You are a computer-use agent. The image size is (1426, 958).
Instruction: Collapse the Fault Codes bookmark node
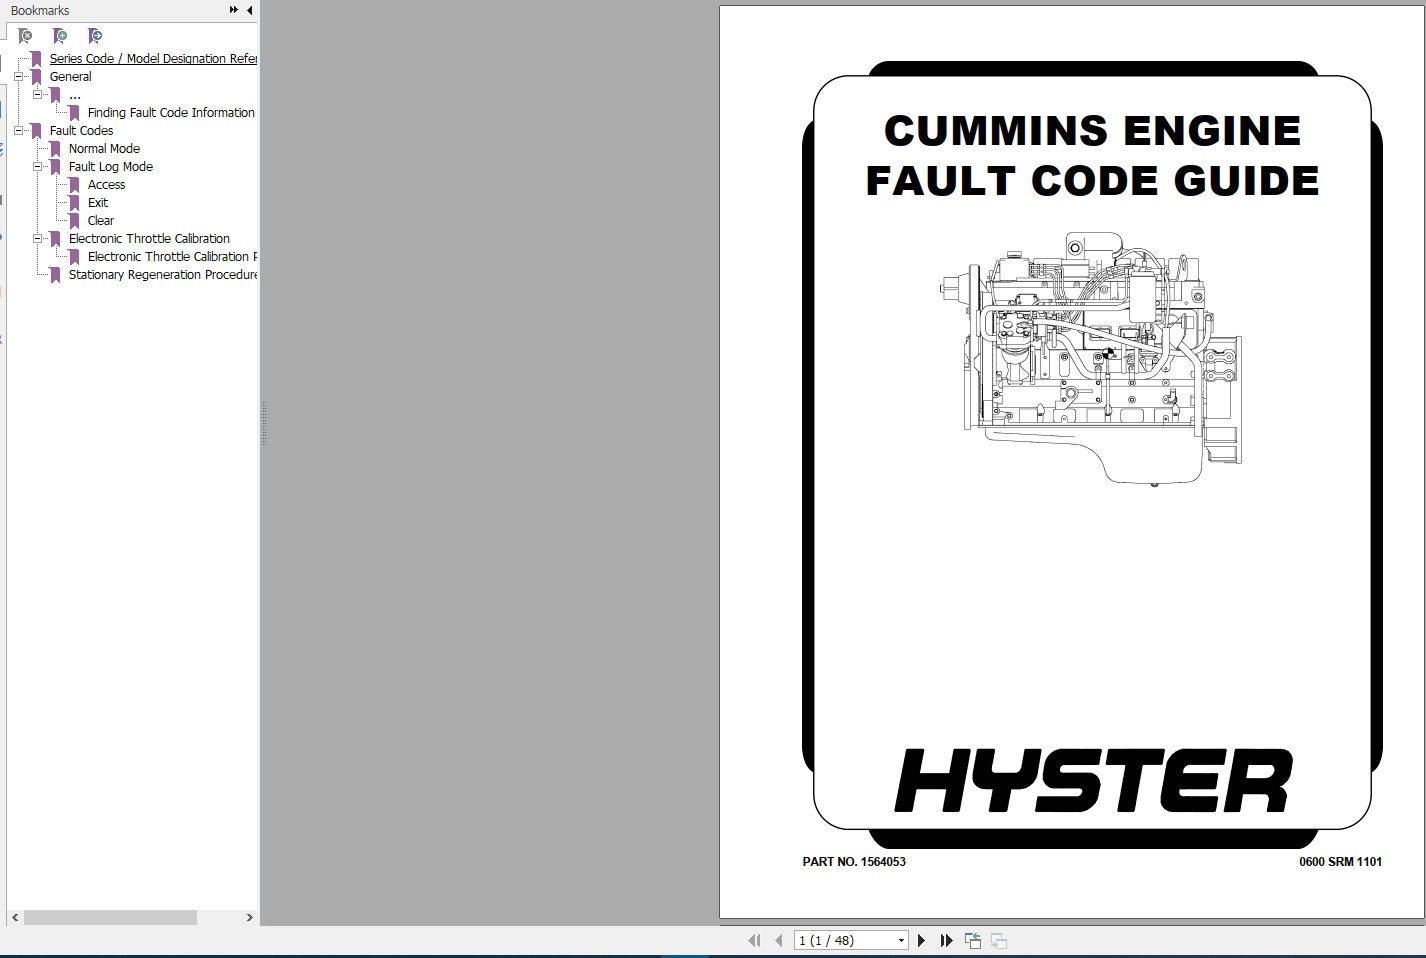[18, 130]
